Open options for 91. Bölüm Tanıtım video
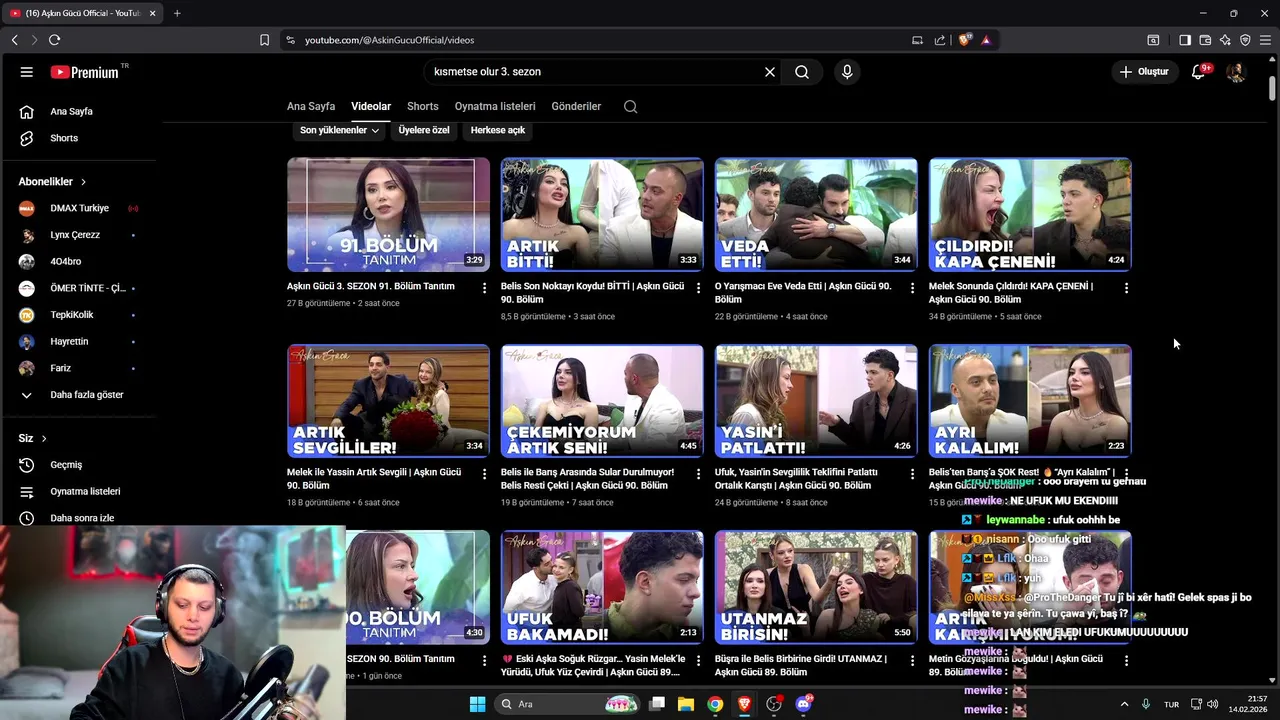 (485, 288)
